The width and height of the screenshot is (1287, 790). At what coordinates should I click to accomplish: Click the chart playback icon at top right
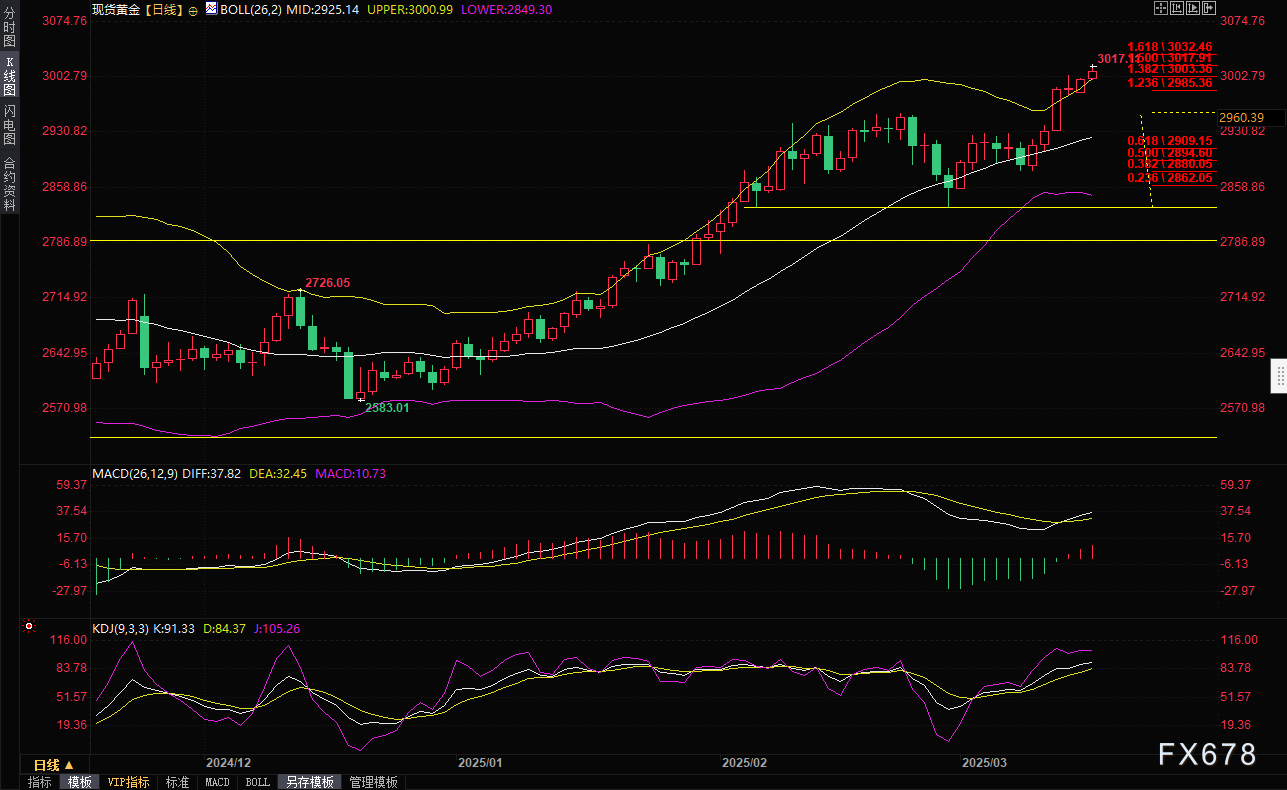click(x=1194, y=9)
